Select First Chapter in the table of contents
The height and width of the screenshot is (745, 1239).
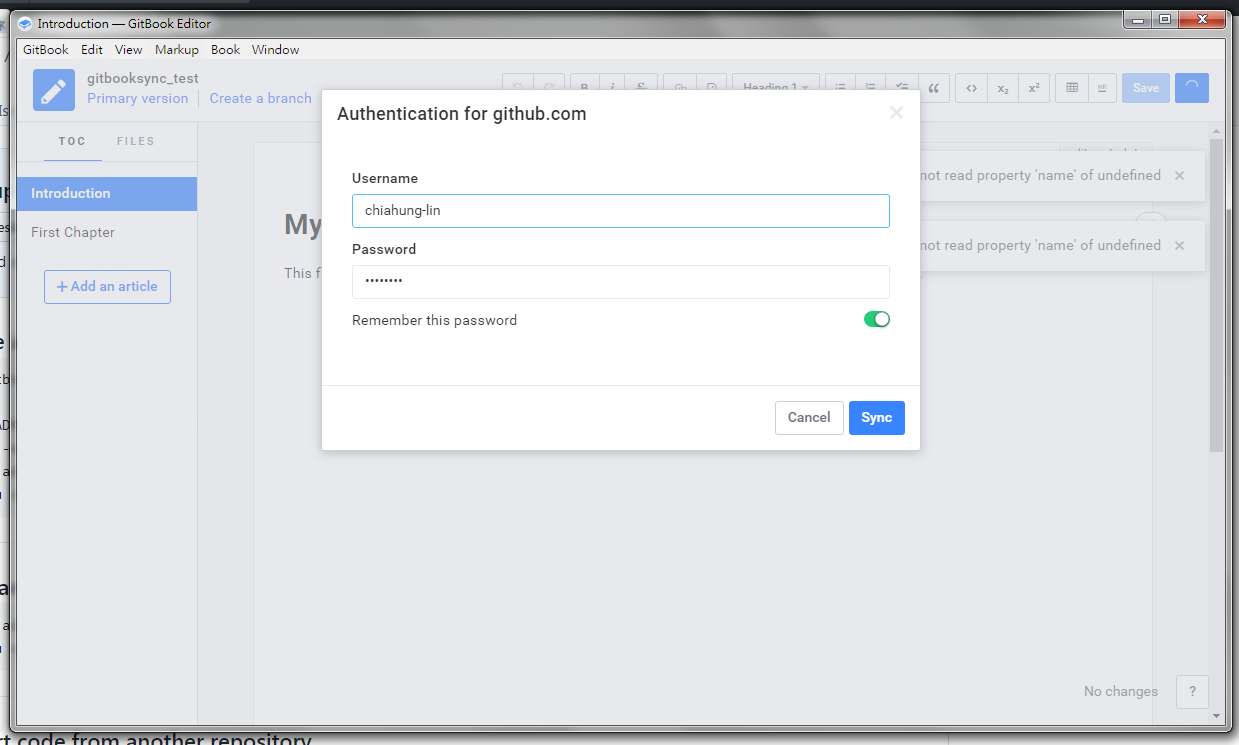coord(73,233)
